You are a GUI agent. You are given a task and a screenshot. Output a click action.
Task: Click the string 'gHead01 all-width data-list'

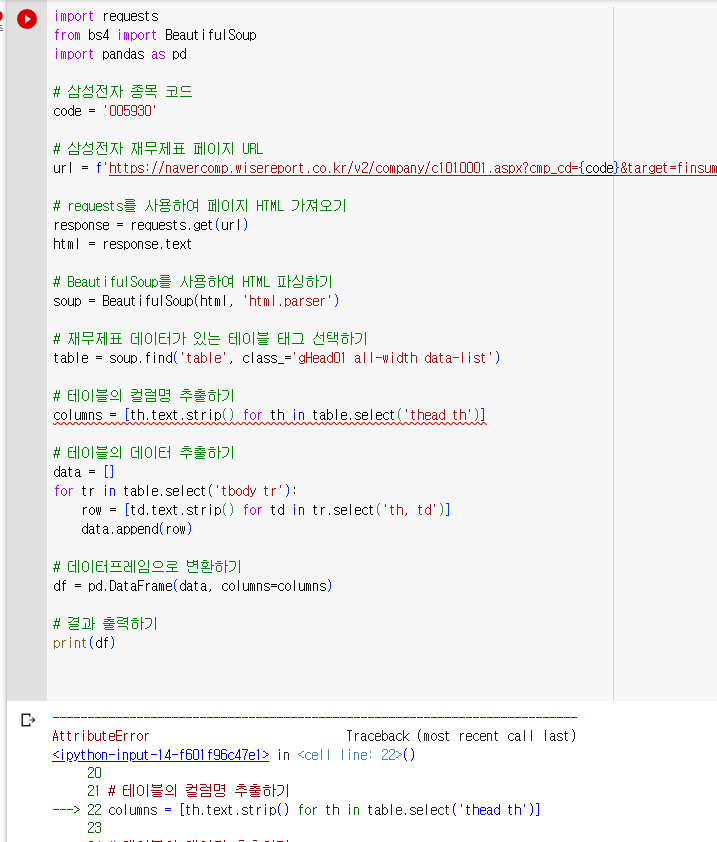[x=392, y=358]
